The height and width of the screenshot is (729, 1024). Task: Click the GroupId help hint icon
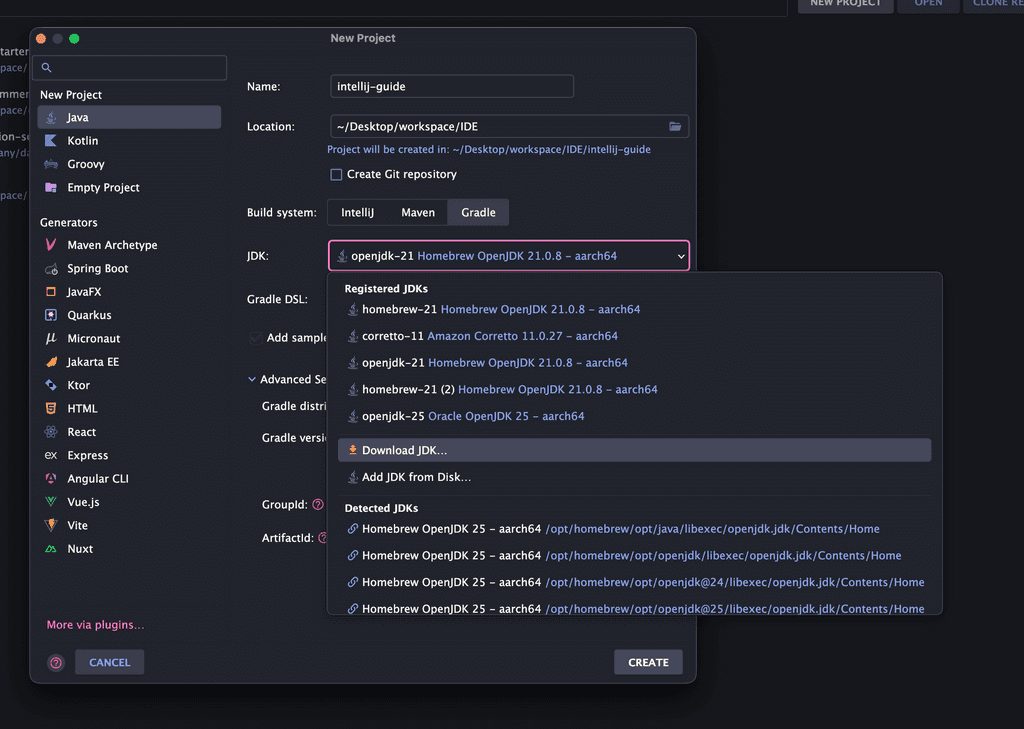tap(318, 506)
